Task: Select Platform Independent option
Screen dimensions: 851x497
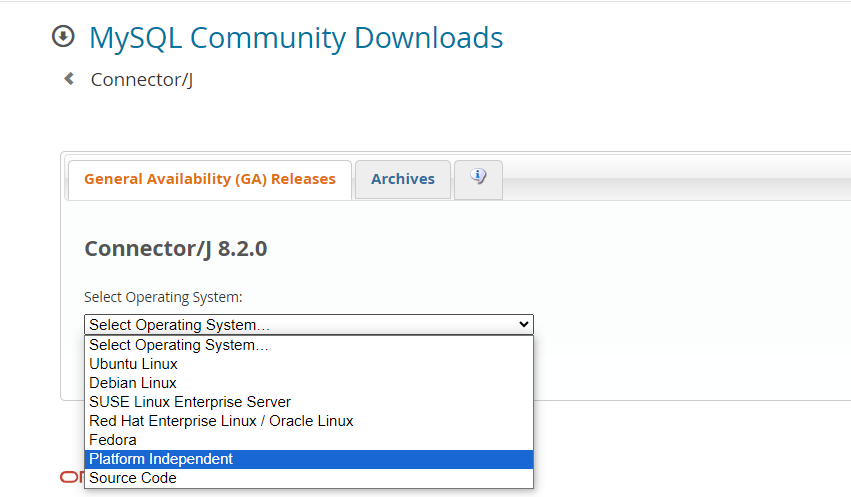Action: (309, 459)
